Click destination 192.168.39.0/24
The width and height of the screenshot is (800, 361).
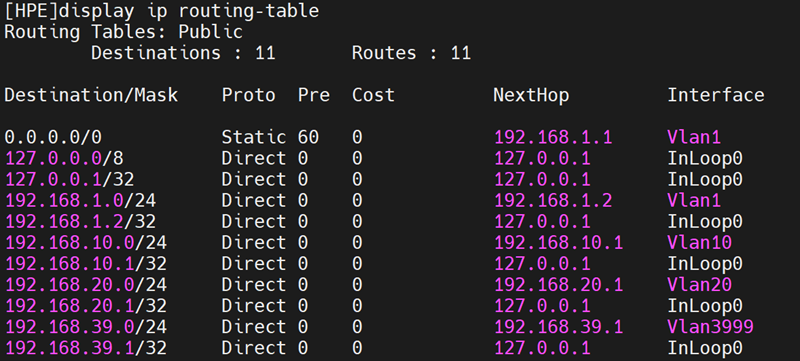[x=86, y=327]
